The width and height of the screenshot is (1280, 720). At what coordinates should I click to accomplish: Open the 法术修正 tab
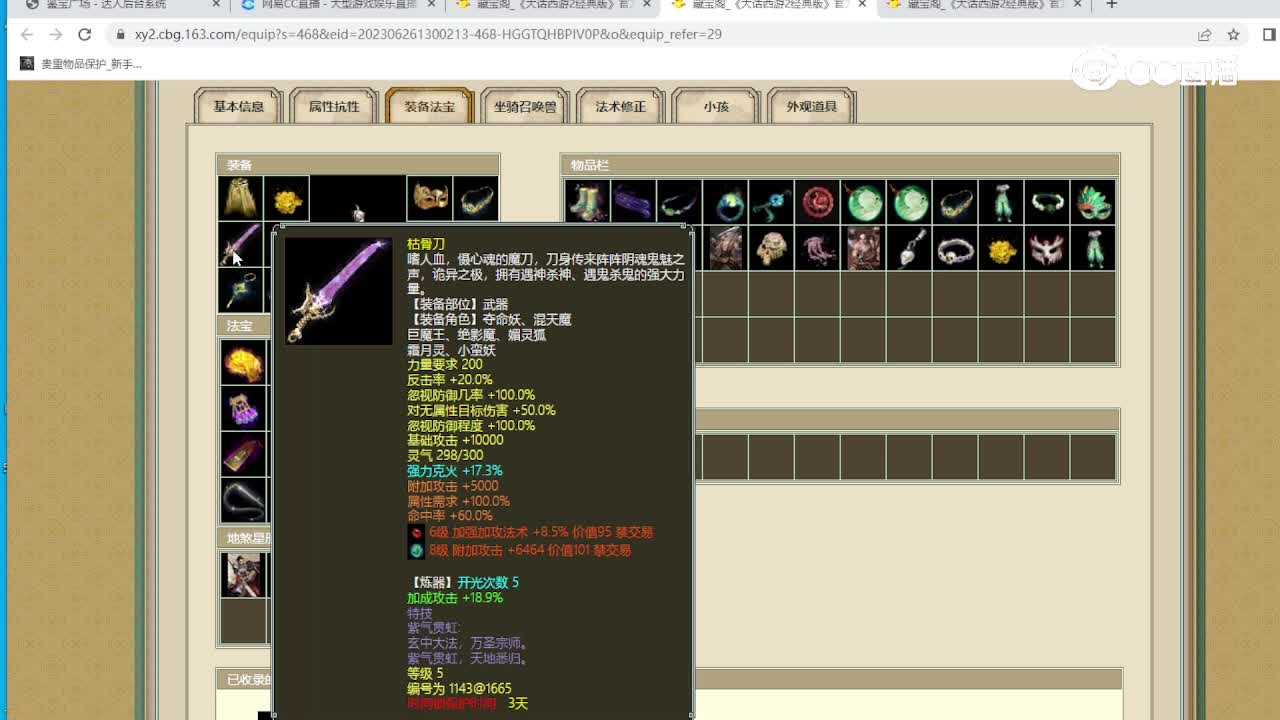click(620, 106)
